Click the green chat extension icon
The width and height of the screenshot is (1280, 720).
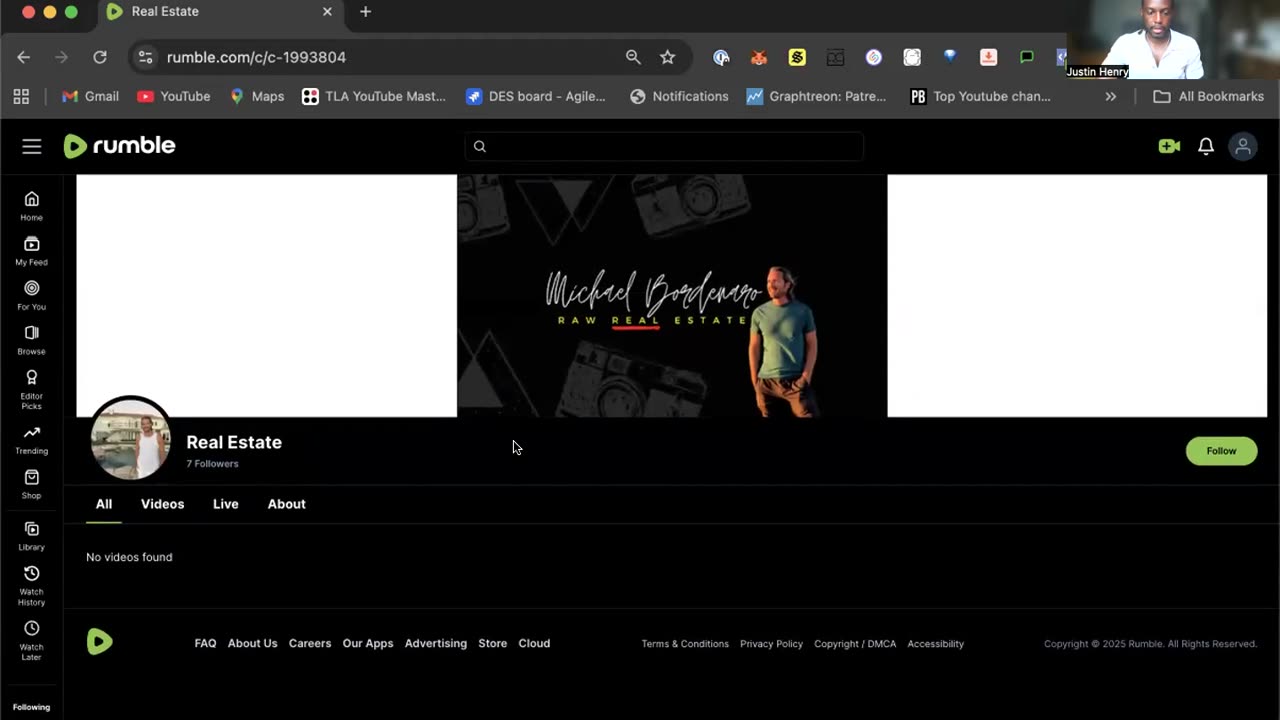point(1027,57)
